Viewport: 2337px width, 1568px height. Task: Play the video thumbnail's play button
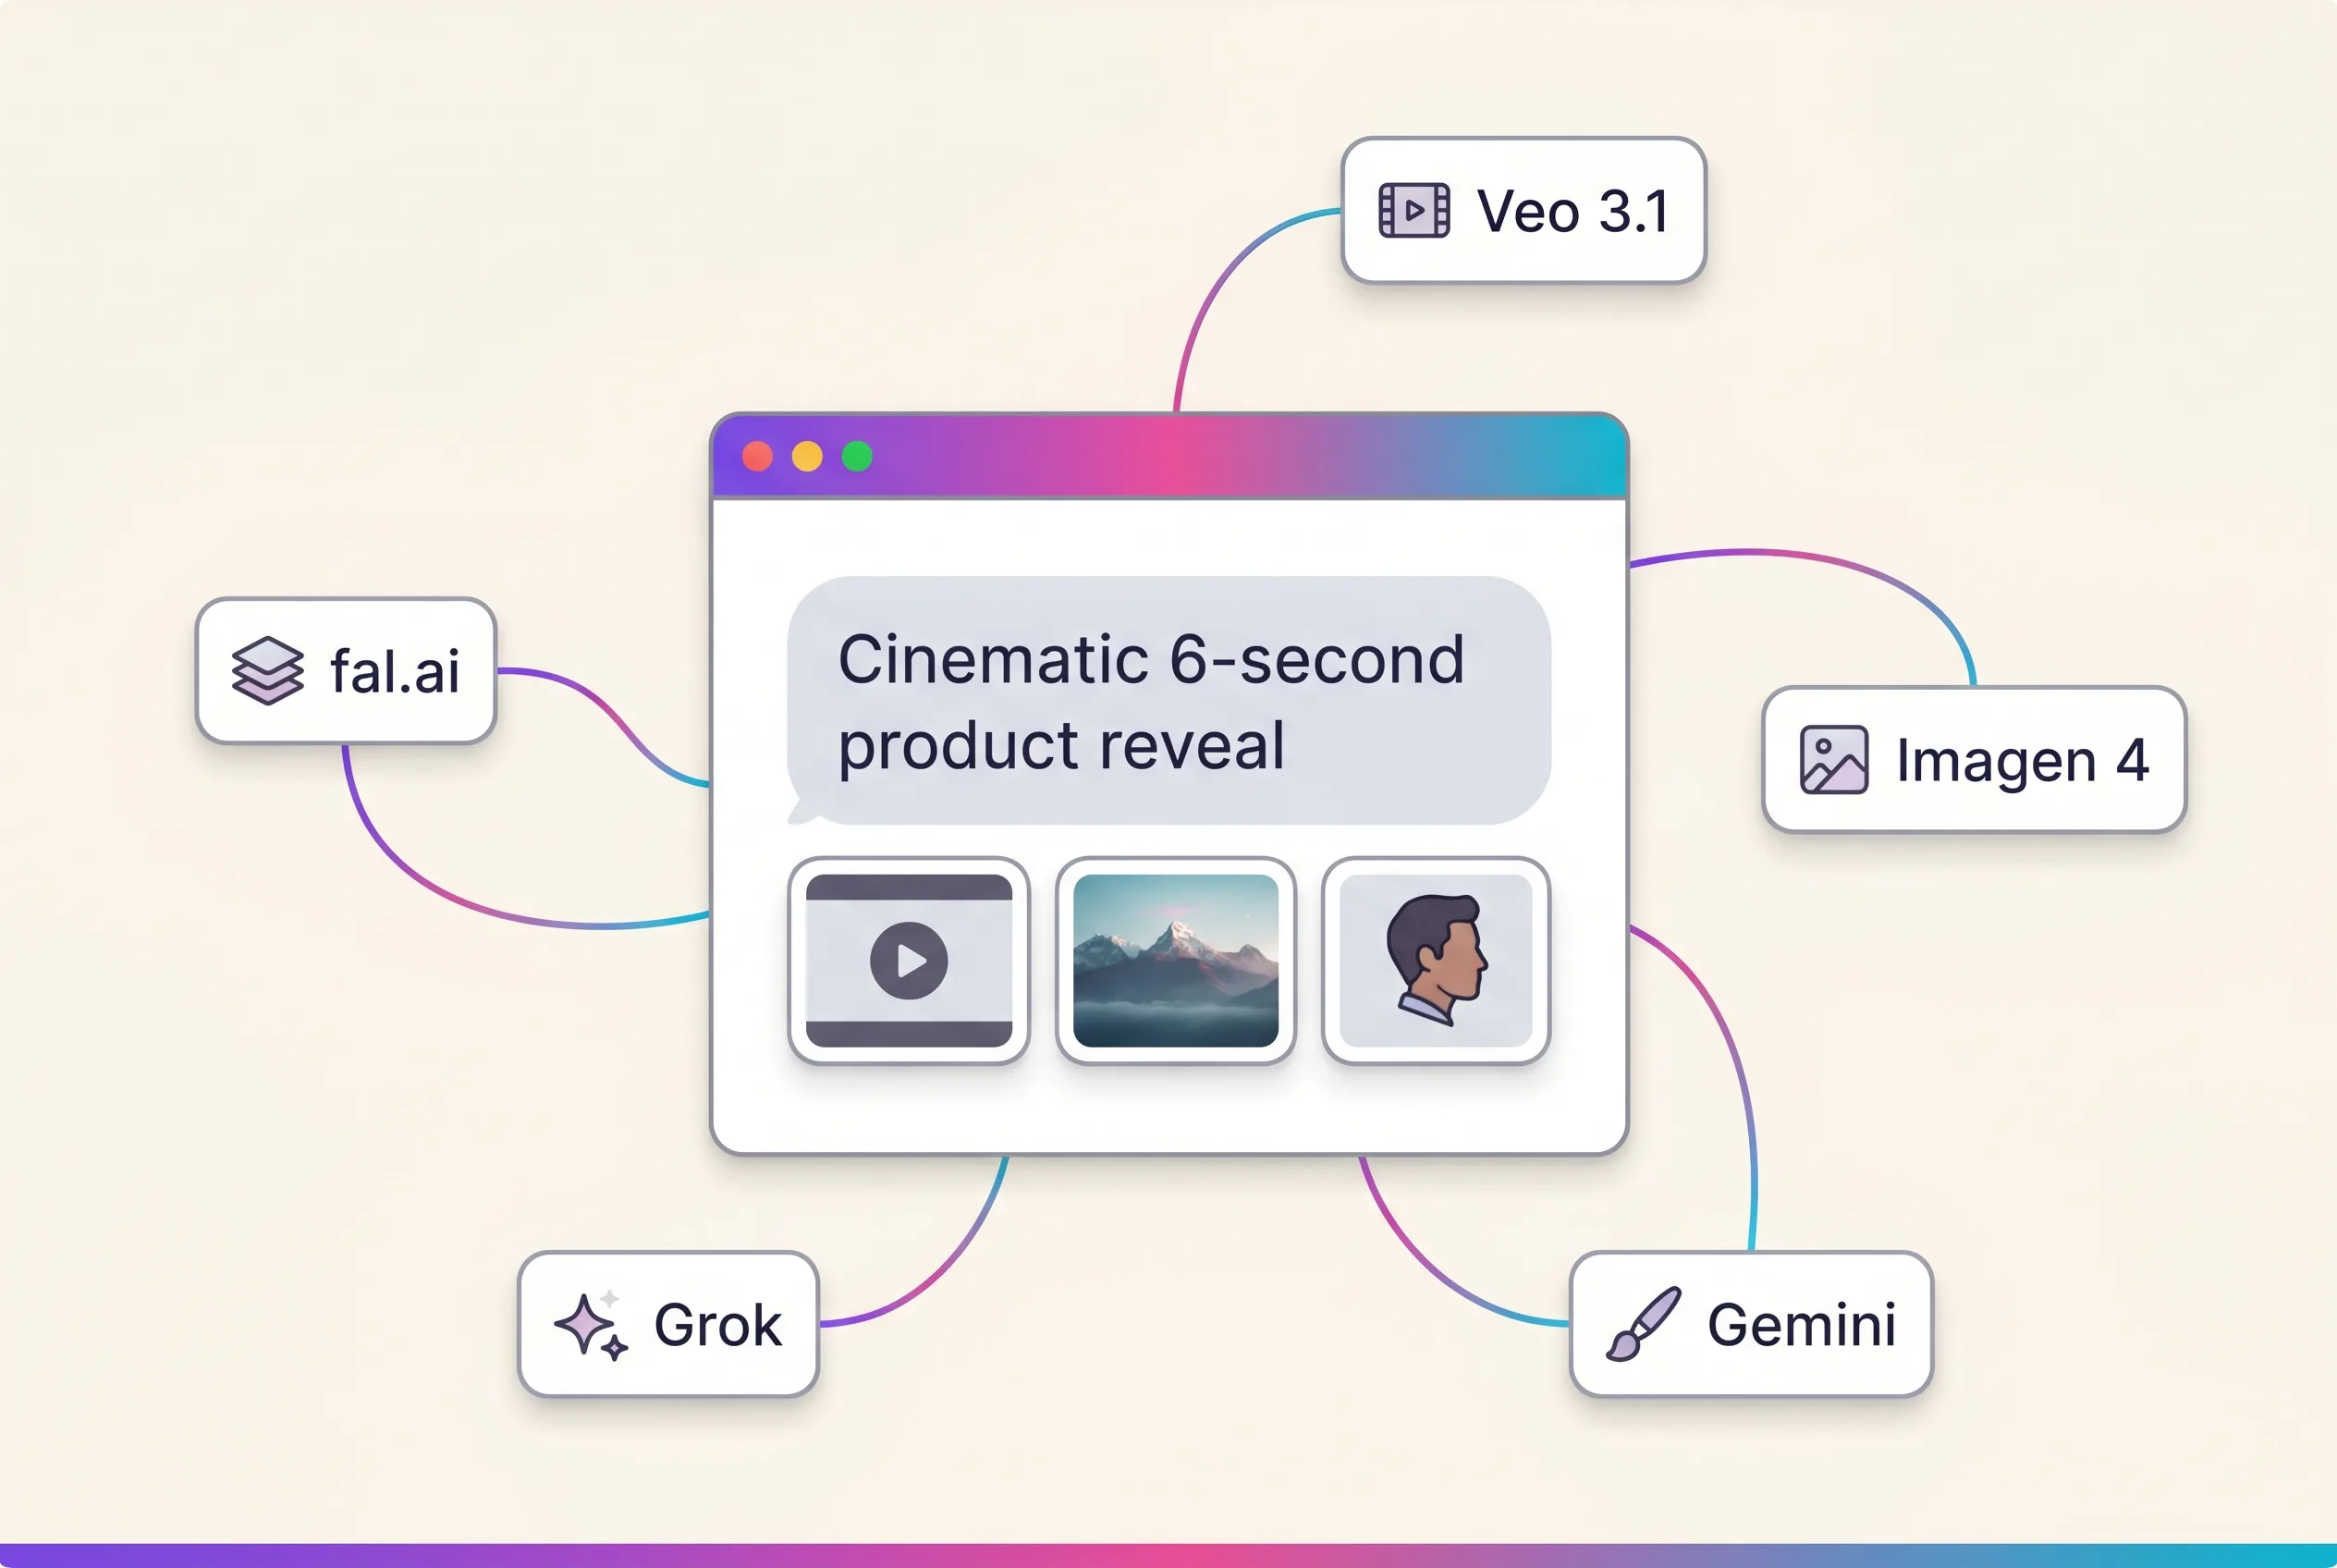pos(908,961)
